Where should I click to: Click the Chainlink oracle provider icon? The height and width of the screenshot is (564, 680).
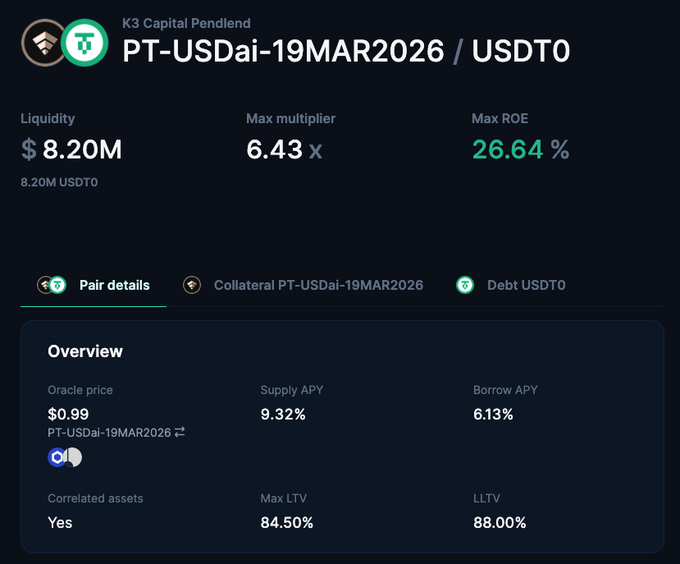(x=57, y=457)
